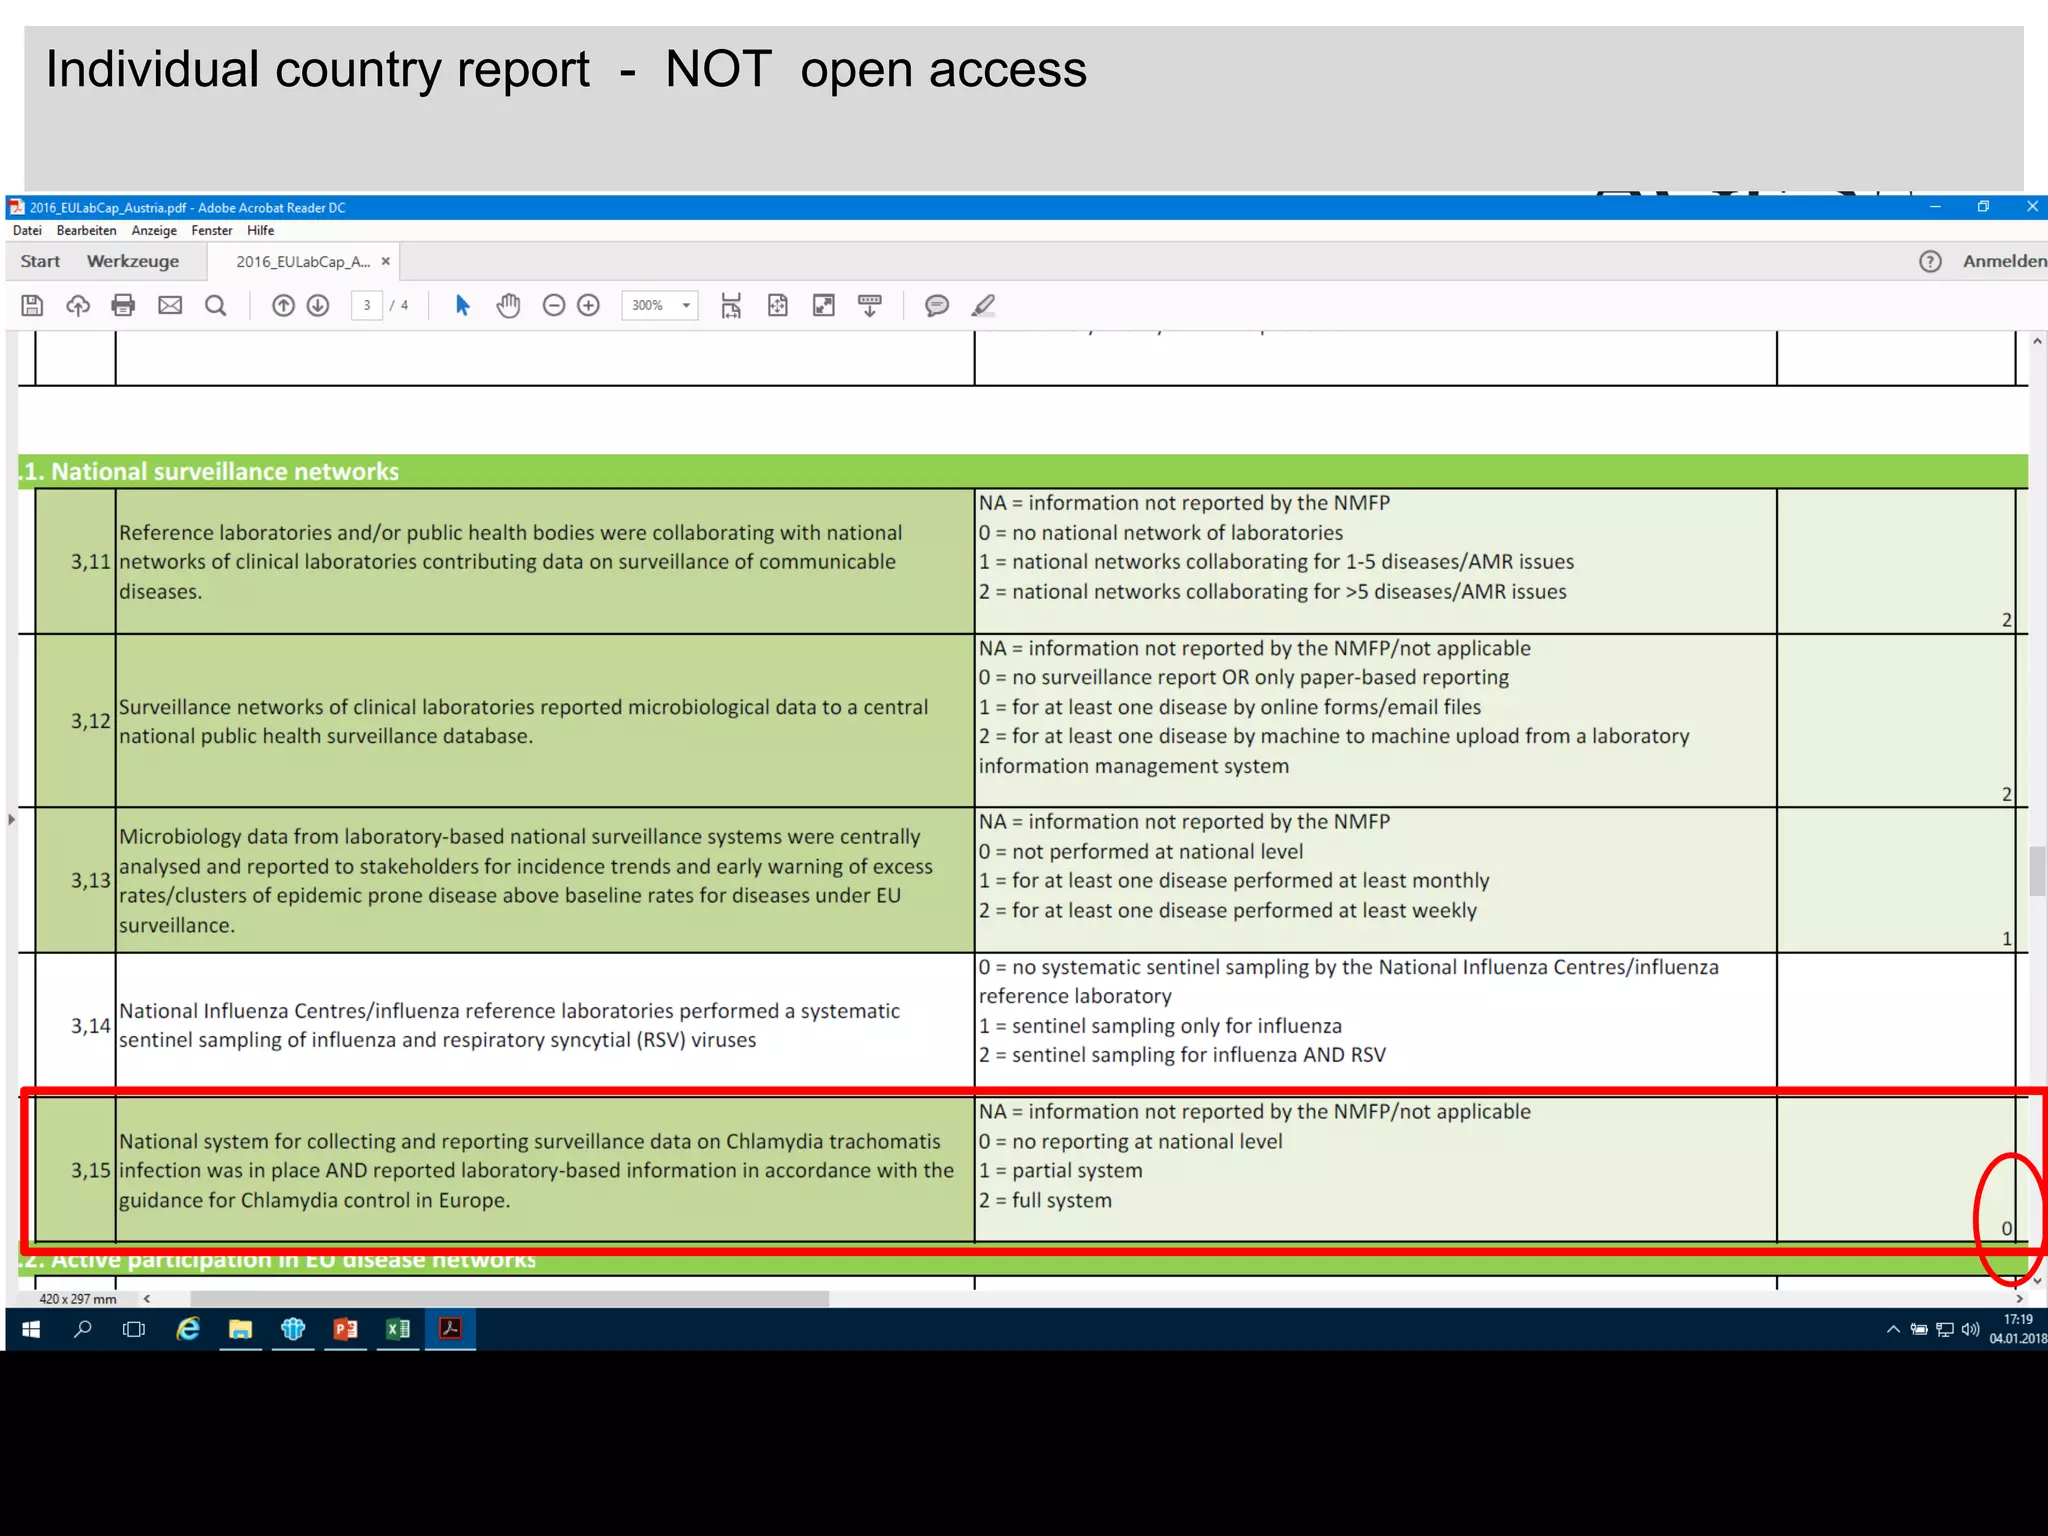Open the Windows Start menu
The image size is (2048, 1536).
tap(31, 1329)
